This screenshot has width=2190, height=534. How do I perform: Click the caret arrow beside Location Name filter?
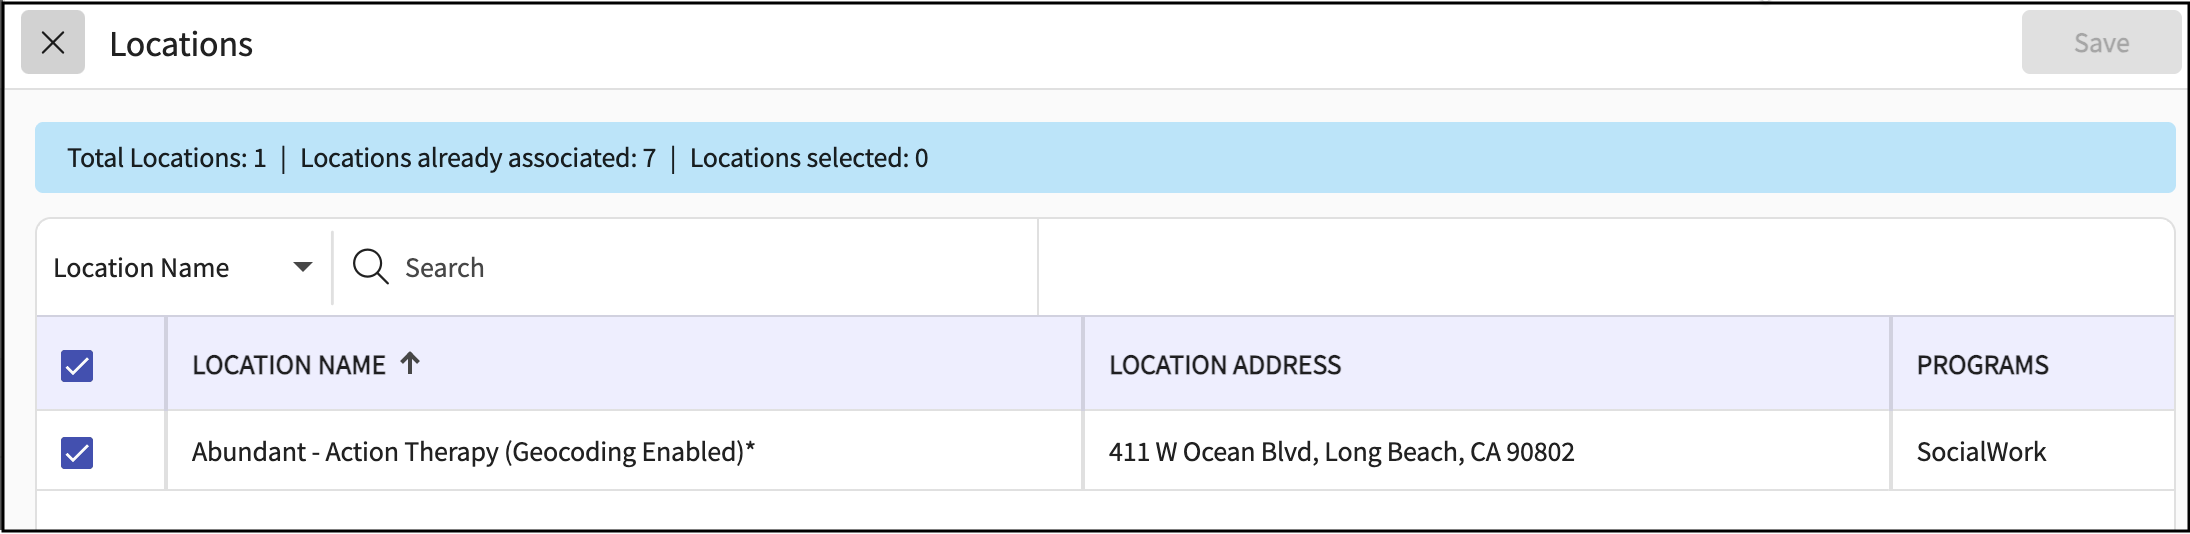tap(302, 267)
